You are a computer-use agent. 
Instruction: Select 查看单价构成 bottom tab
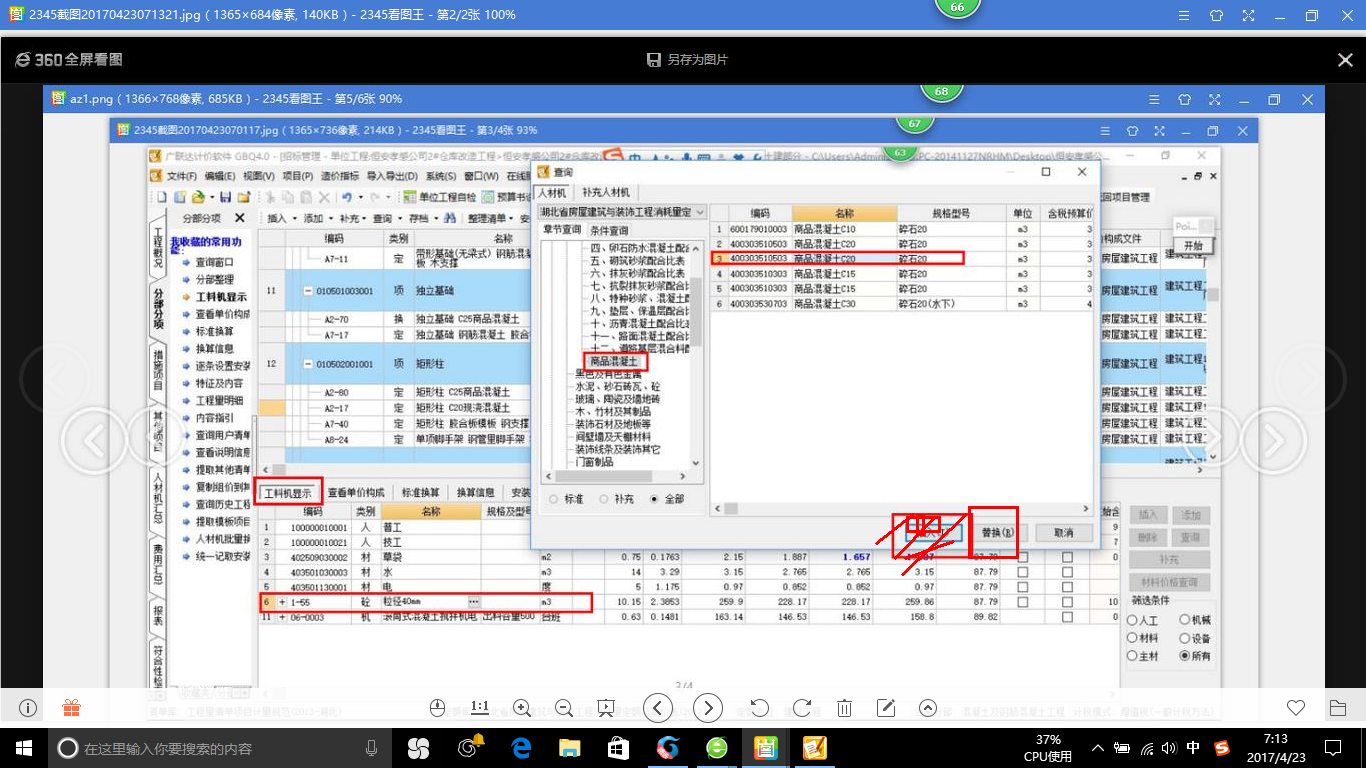(357, 492)
